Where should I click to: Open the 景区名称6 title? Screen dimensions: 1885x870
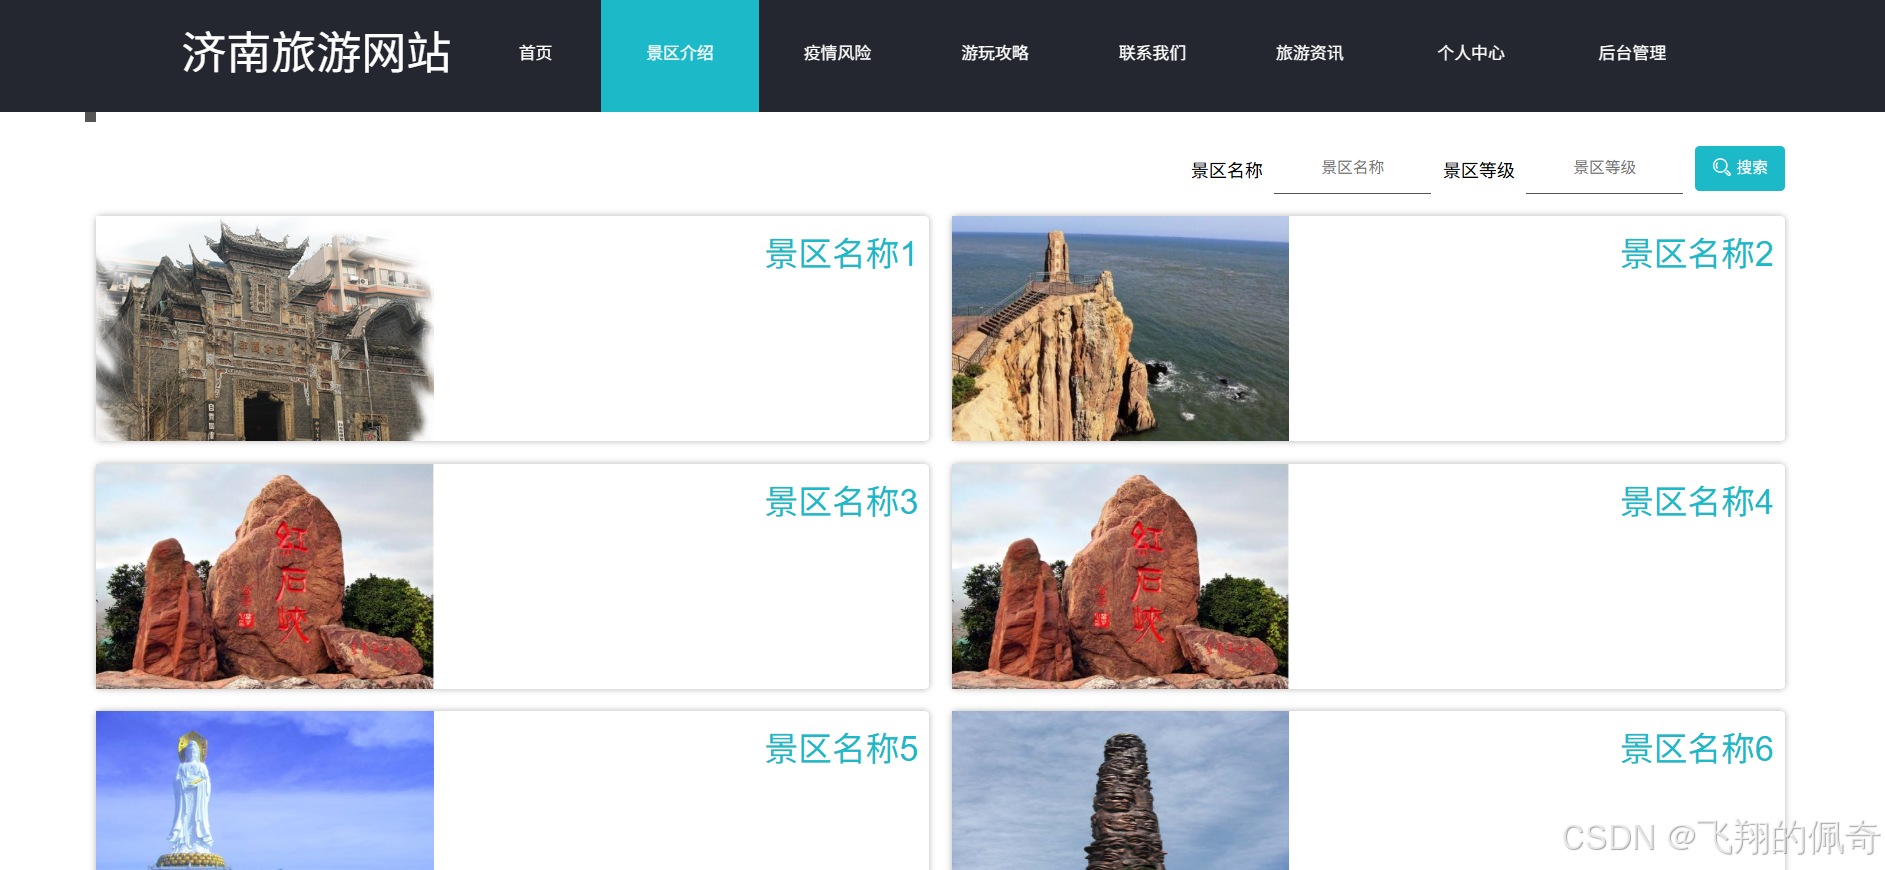point(1697,749)
